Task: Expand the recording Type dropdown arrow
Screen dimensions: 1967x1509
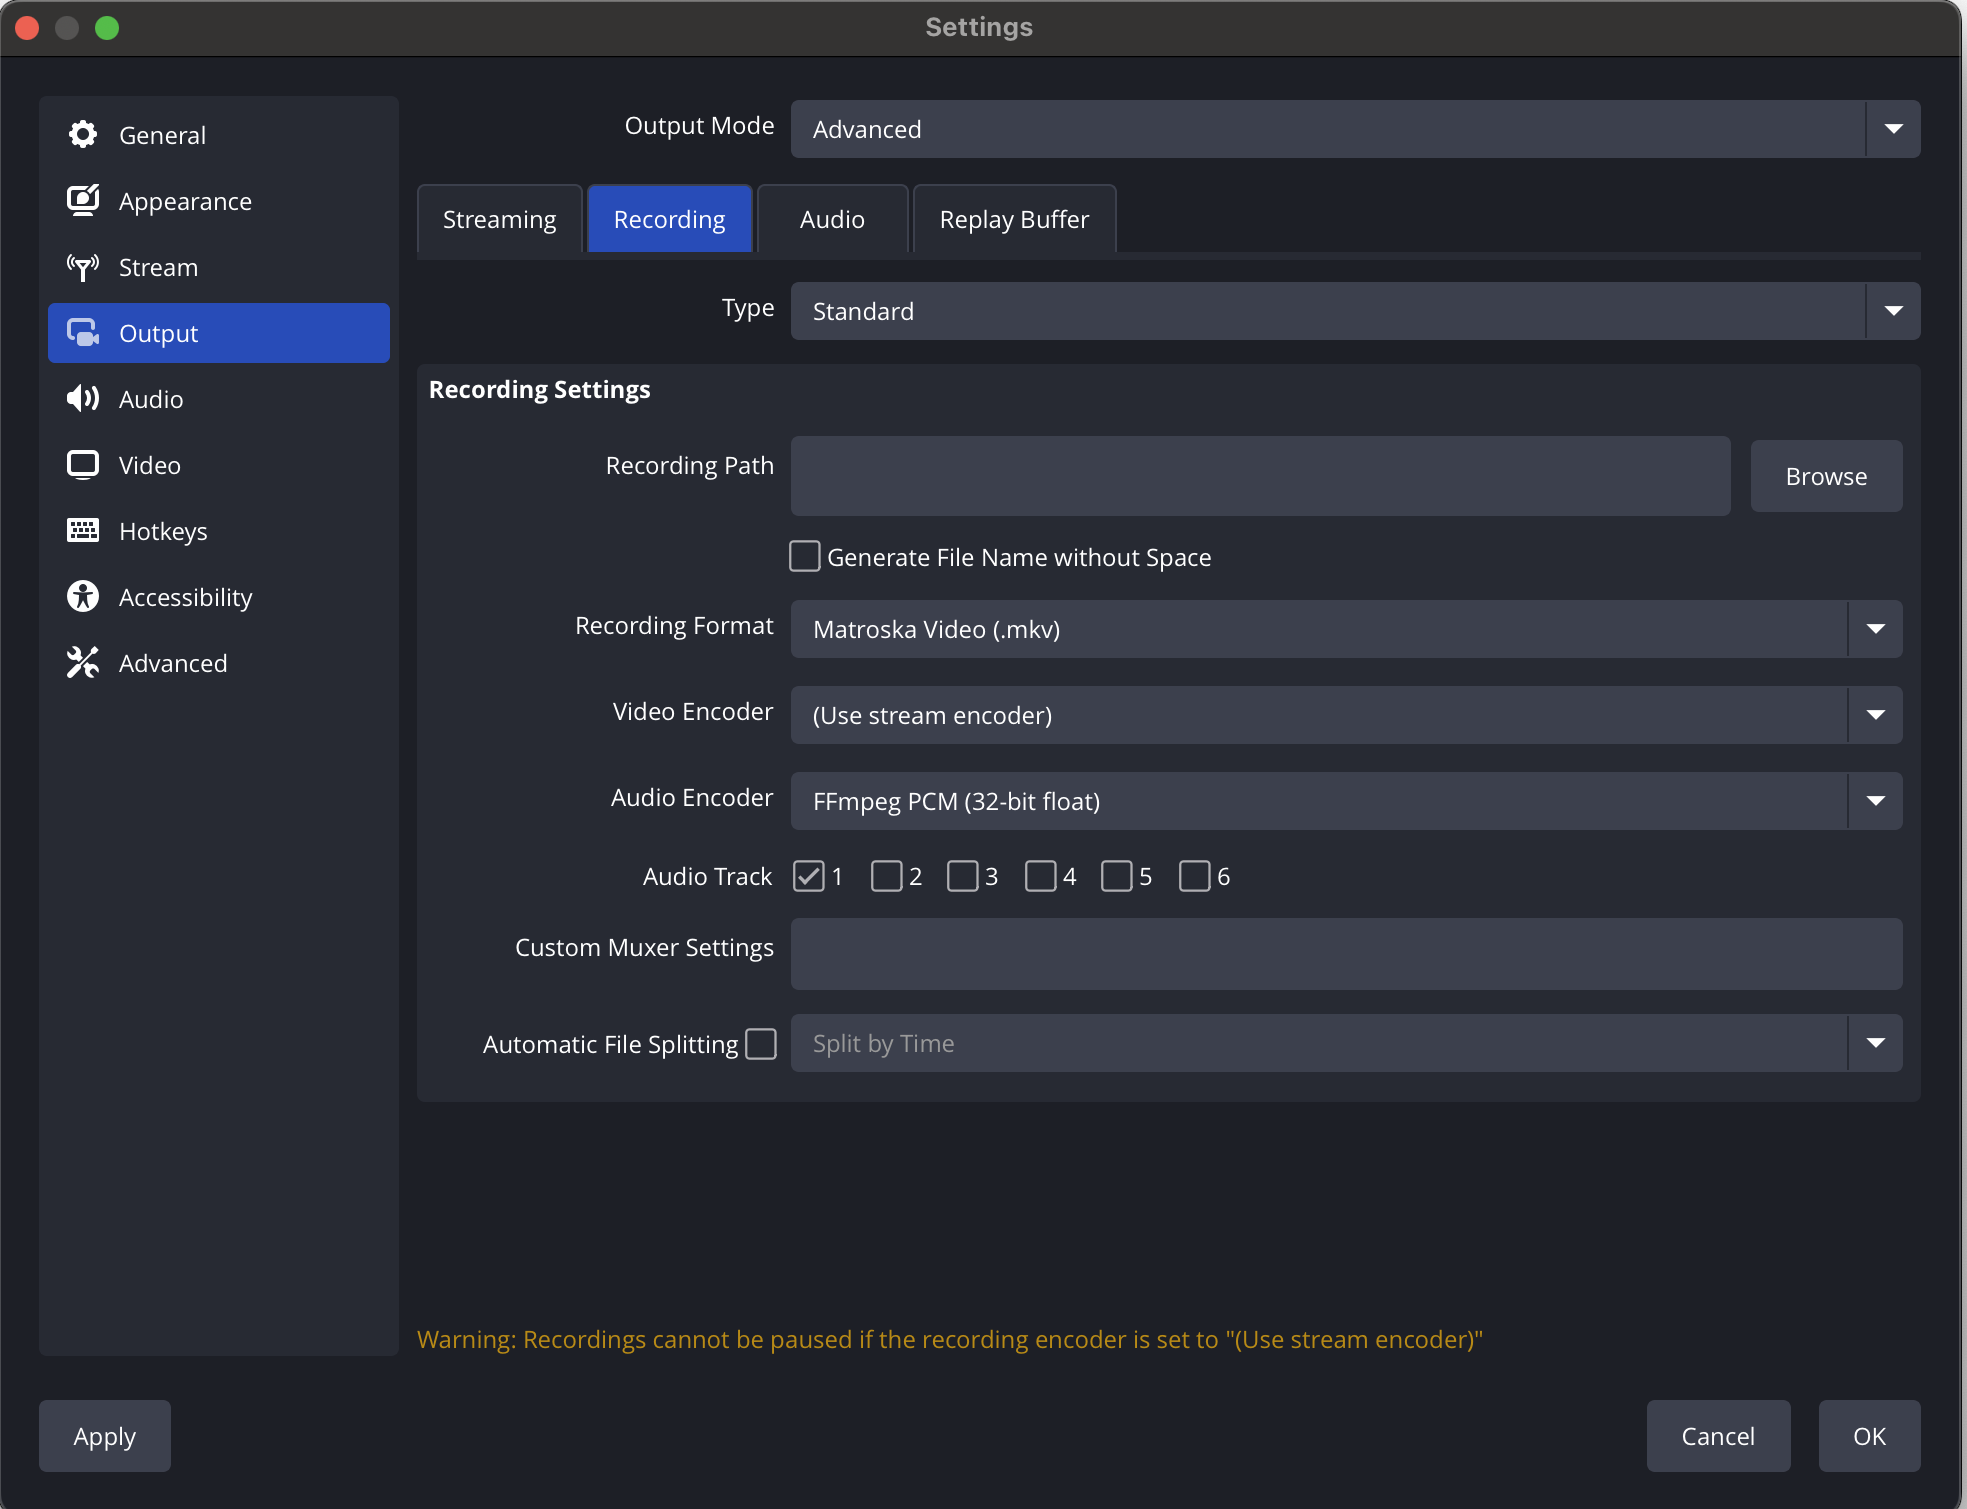Action: pyautogui.click(x=1893, y=311)
